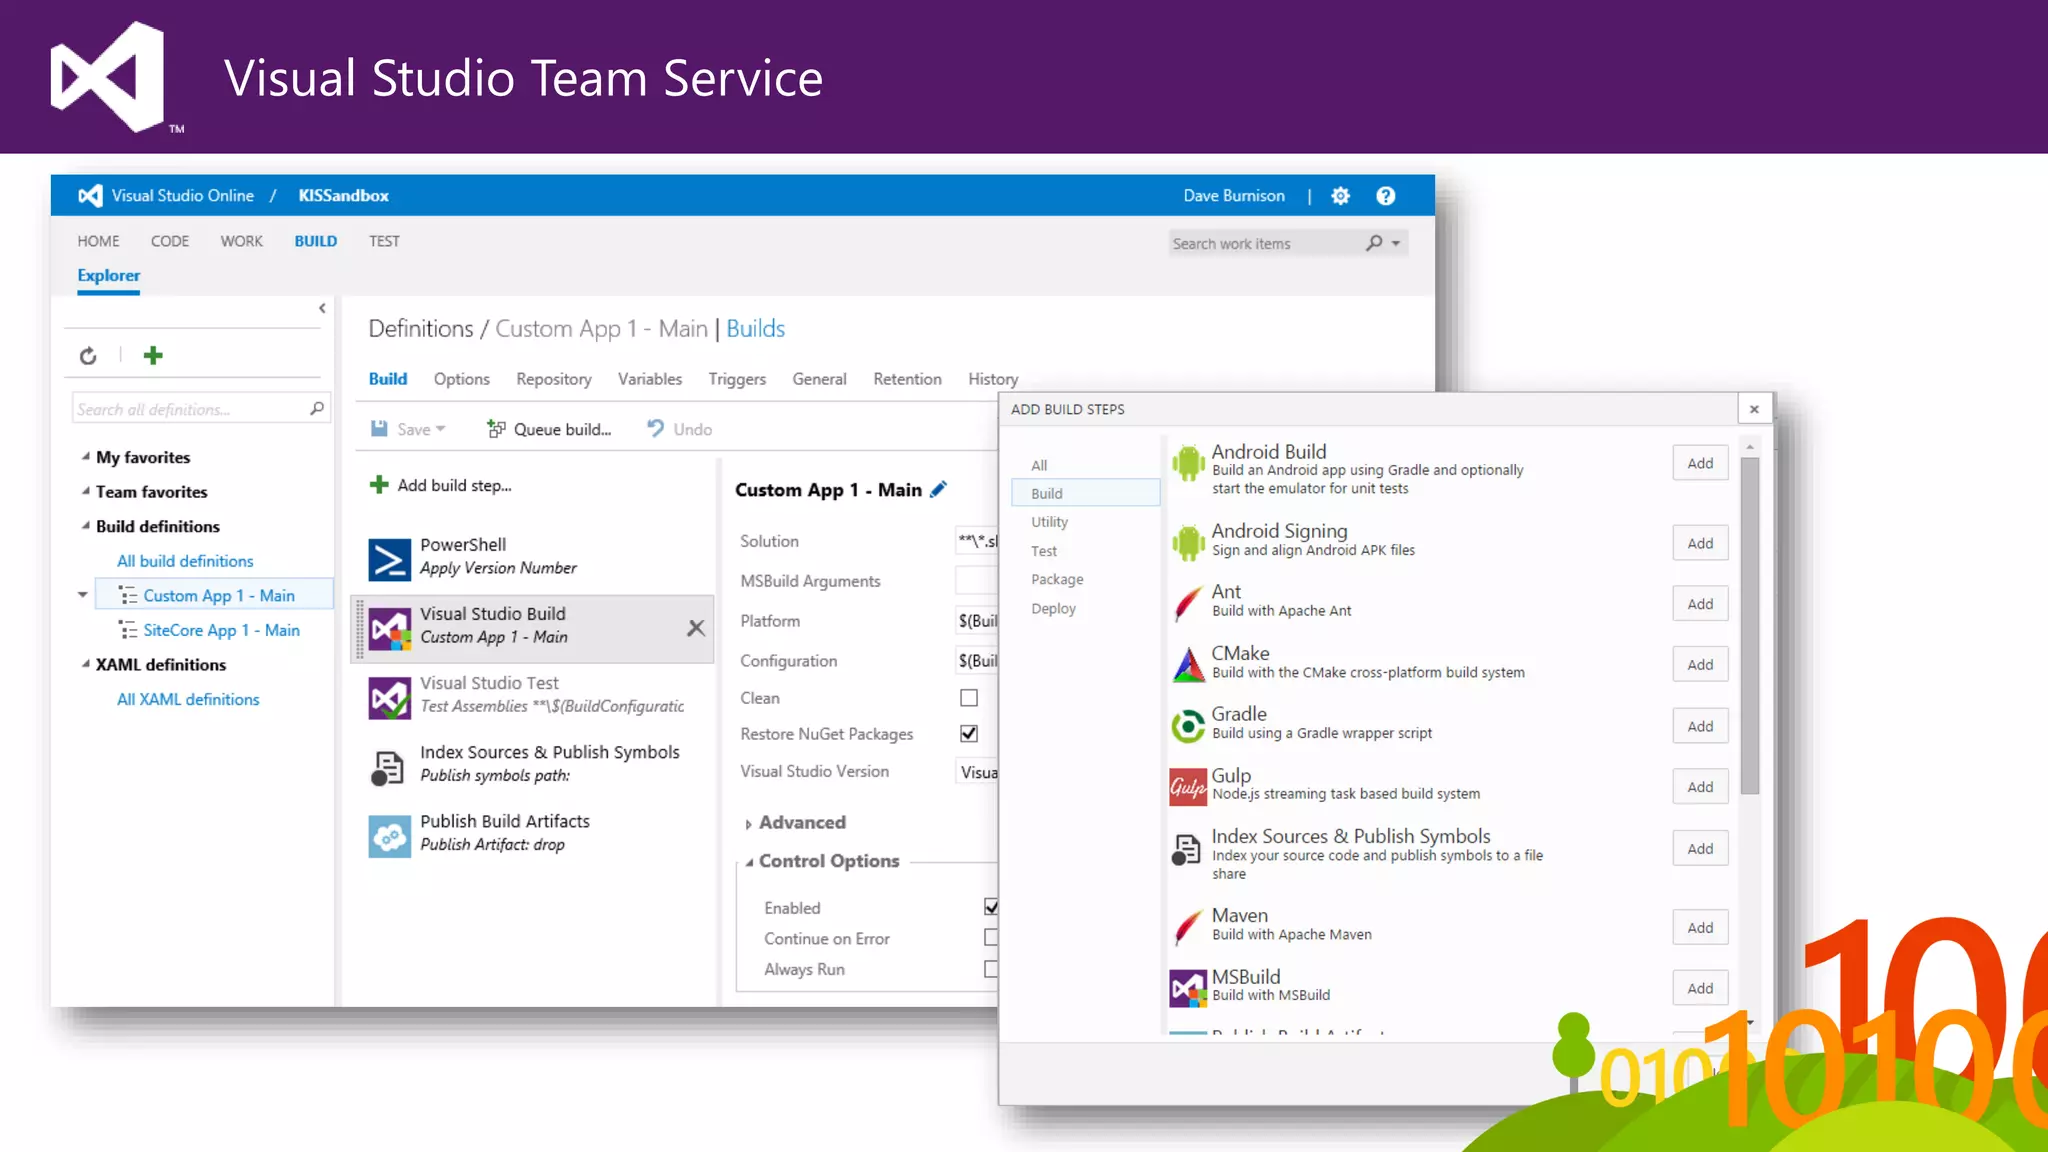Viewport: 2048px width, 1152px height.
Task: Add a new definition with green plus
Action: click(153, 355)
